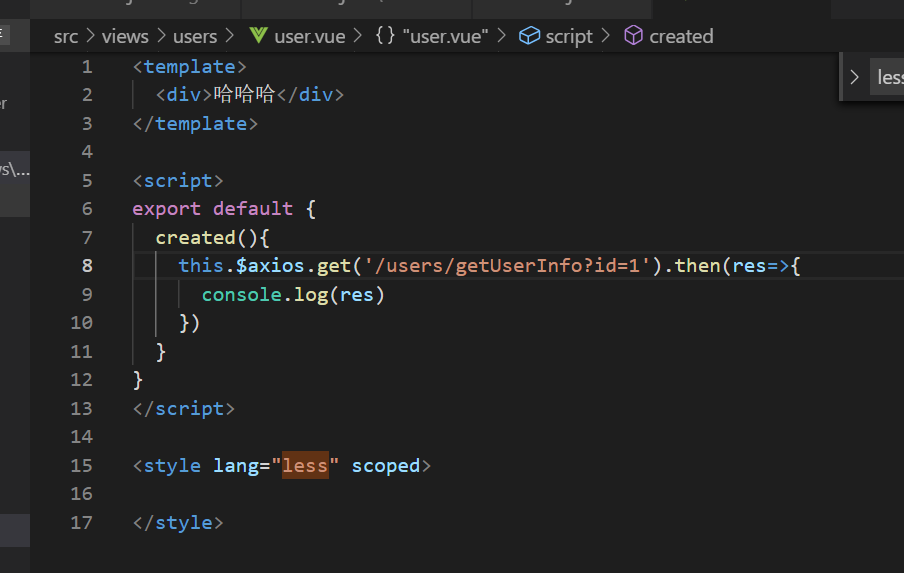Click the curly braces symbol icon in breadcrumb
Viewport: 904px width, 573px height.
[385, 36]
